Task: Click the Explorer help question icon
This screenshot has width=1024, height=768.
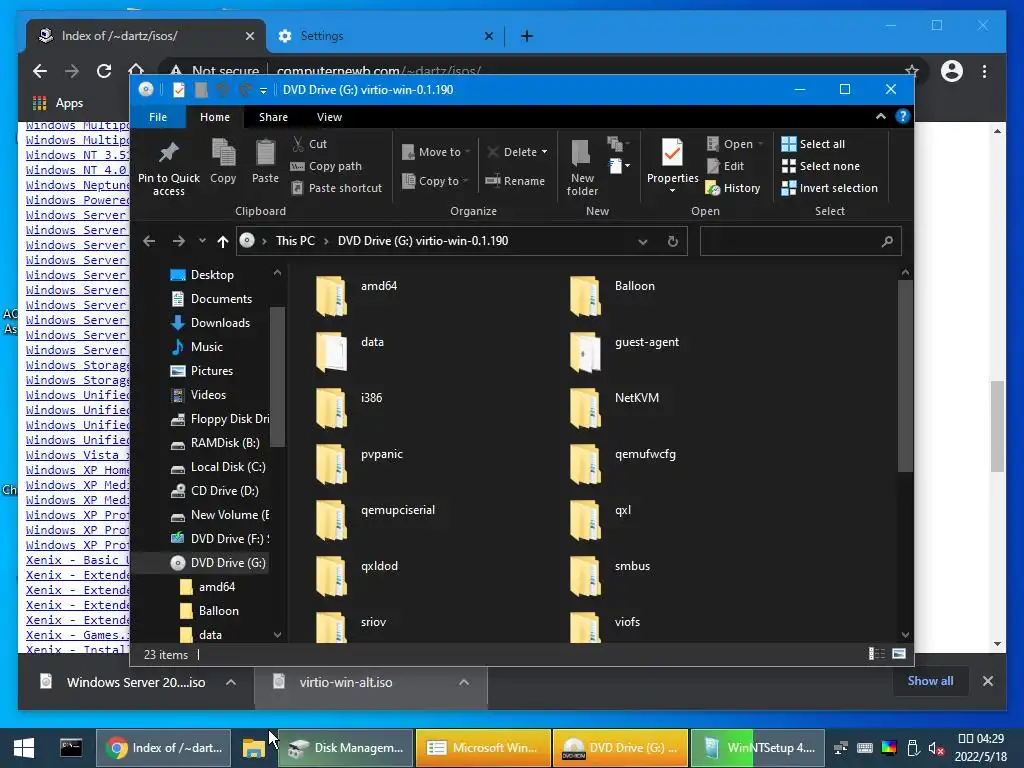Action: point(903,116)
